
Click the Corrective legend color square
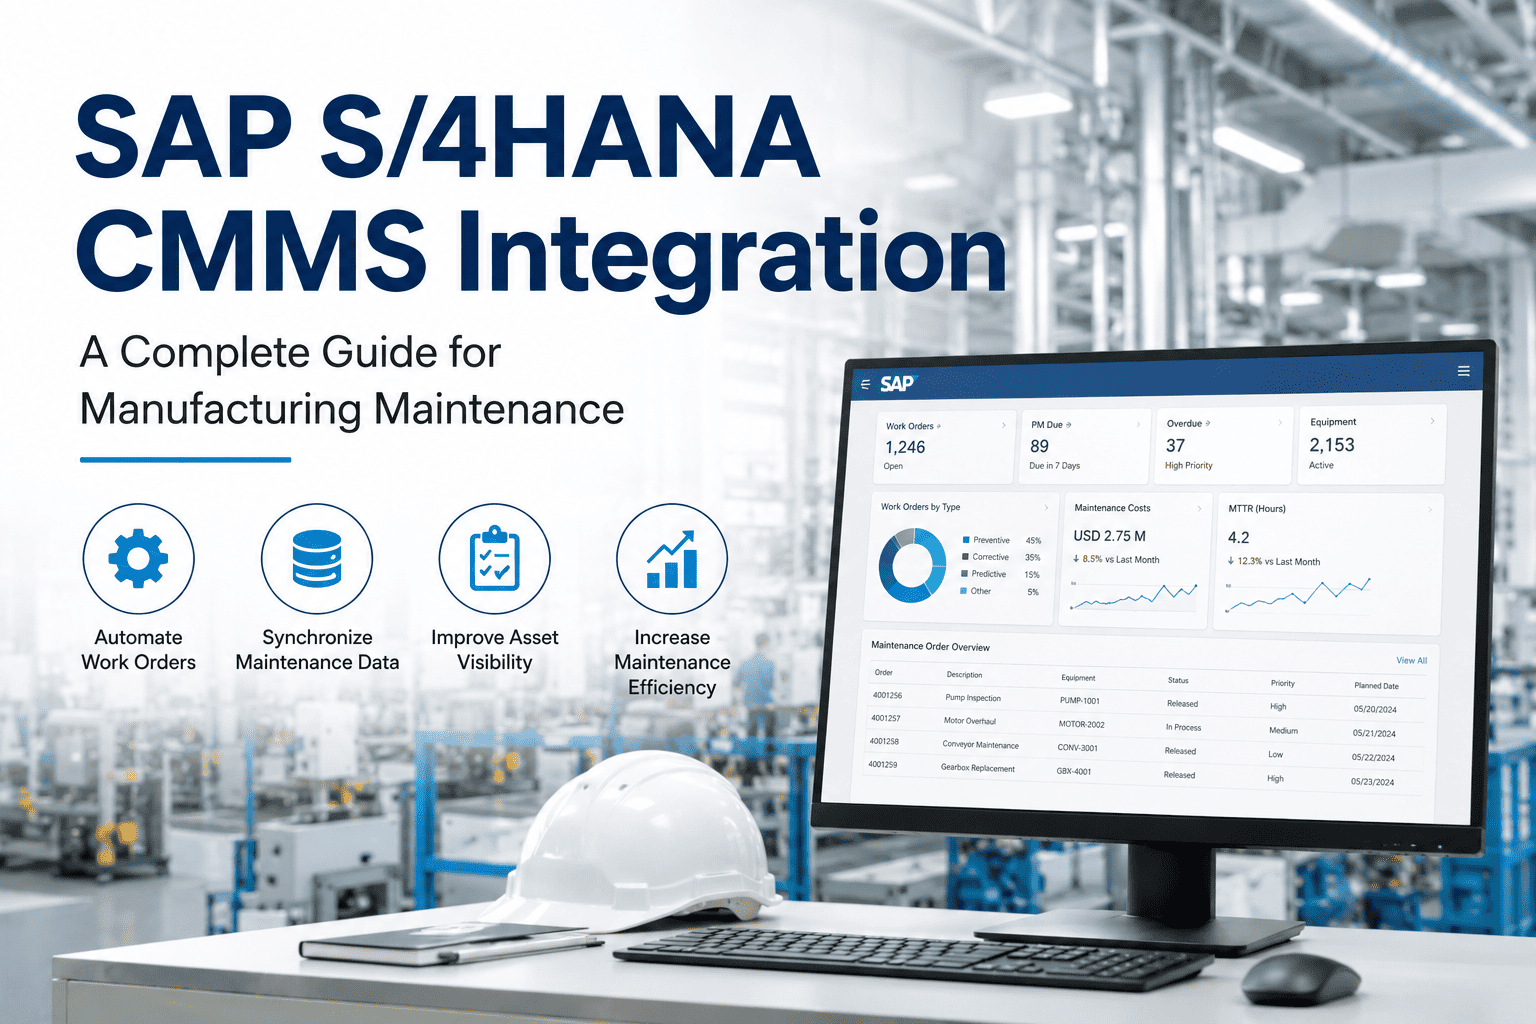click(x=965, y=556)
